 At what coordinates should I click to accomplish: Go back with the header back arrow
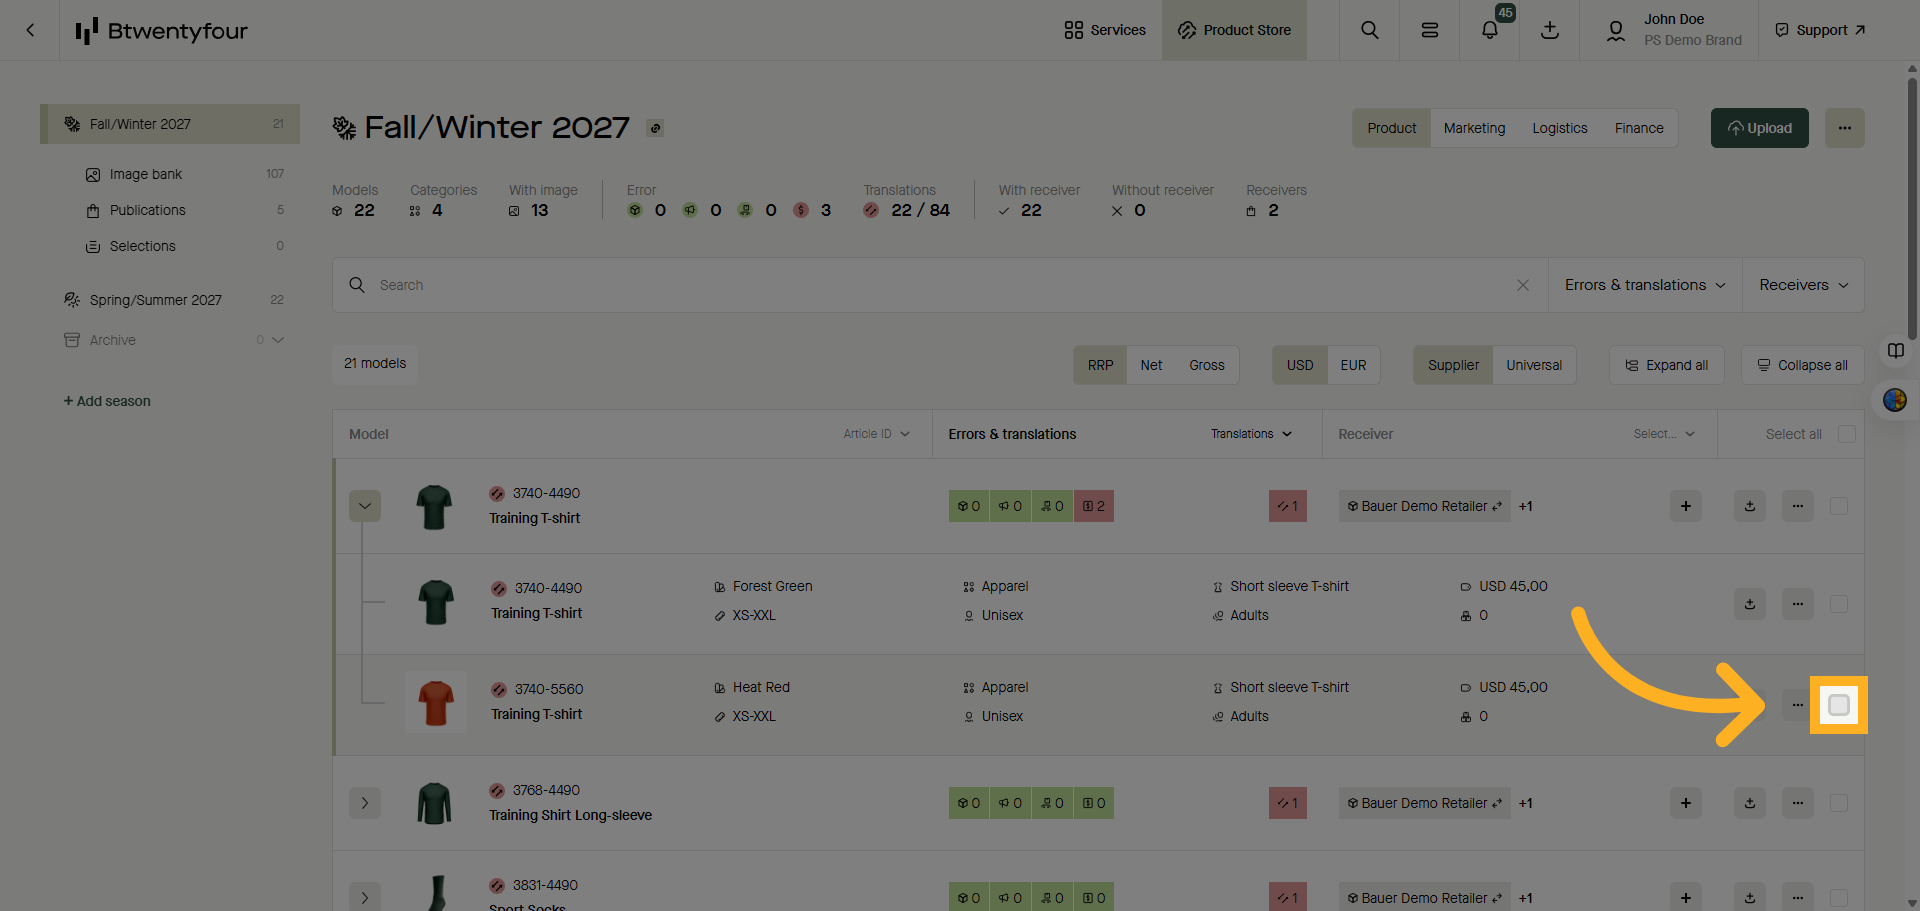click(x=30, y=30)
